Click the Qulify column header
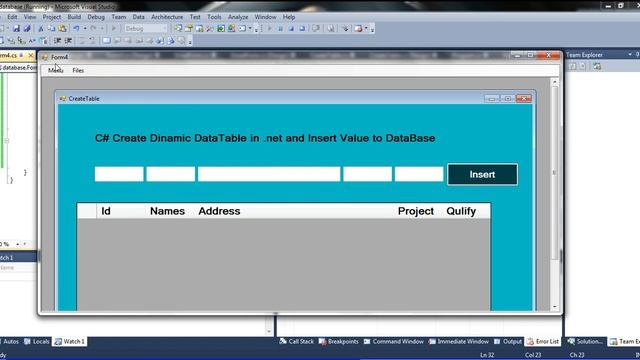This screenshot has height=360, width=640. pyautogui.click(x=466, y=211)
